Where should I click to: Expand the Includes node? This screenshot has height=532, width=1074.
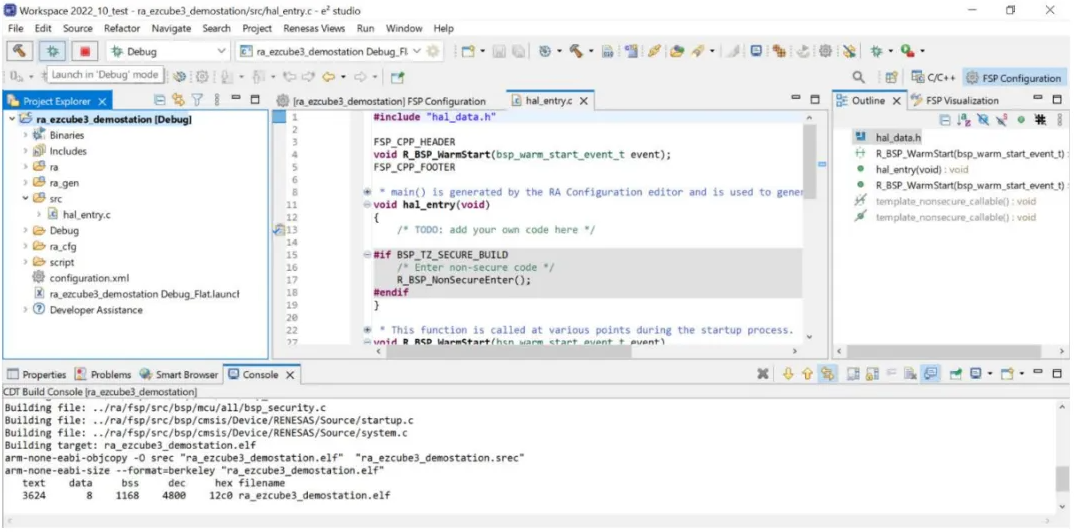click(x=25, y=151)
